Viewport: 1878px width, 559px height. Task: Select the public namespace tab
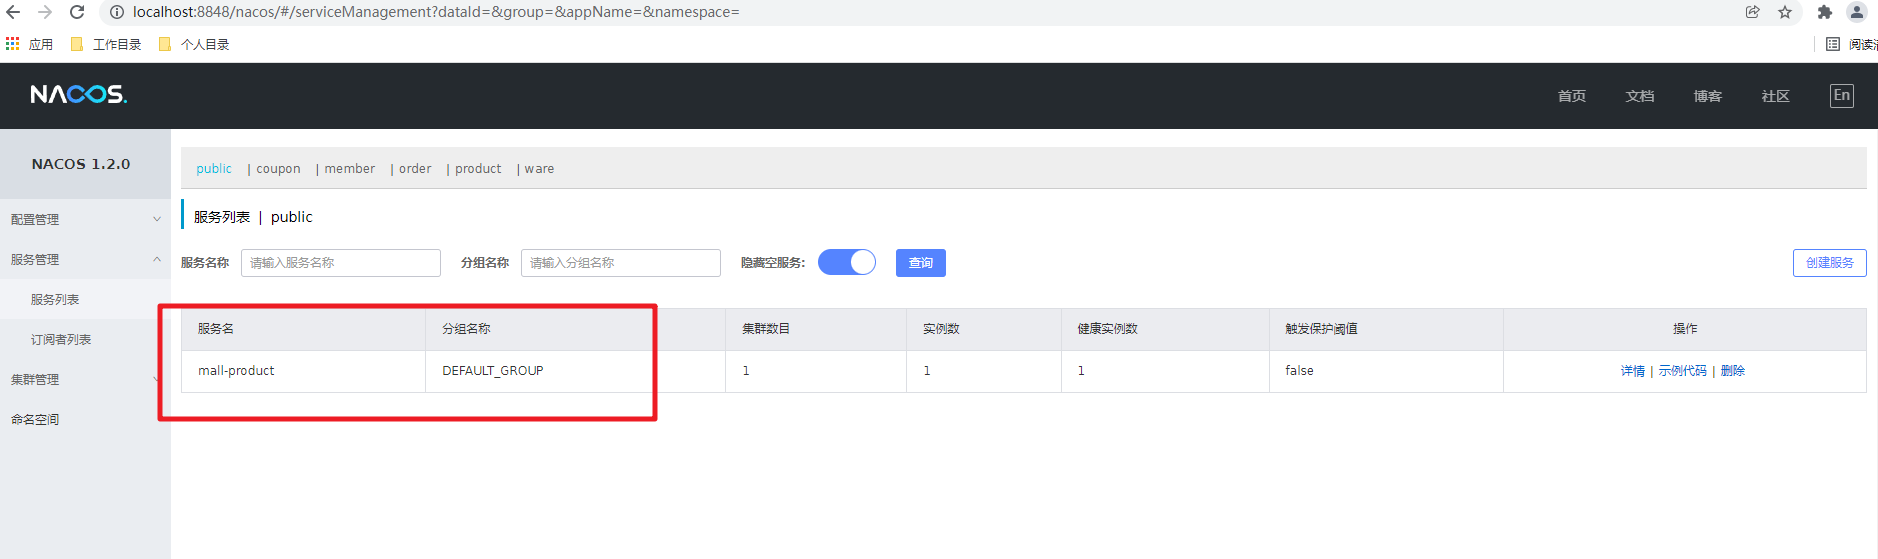pyautogui.click(x=214, y=168)
